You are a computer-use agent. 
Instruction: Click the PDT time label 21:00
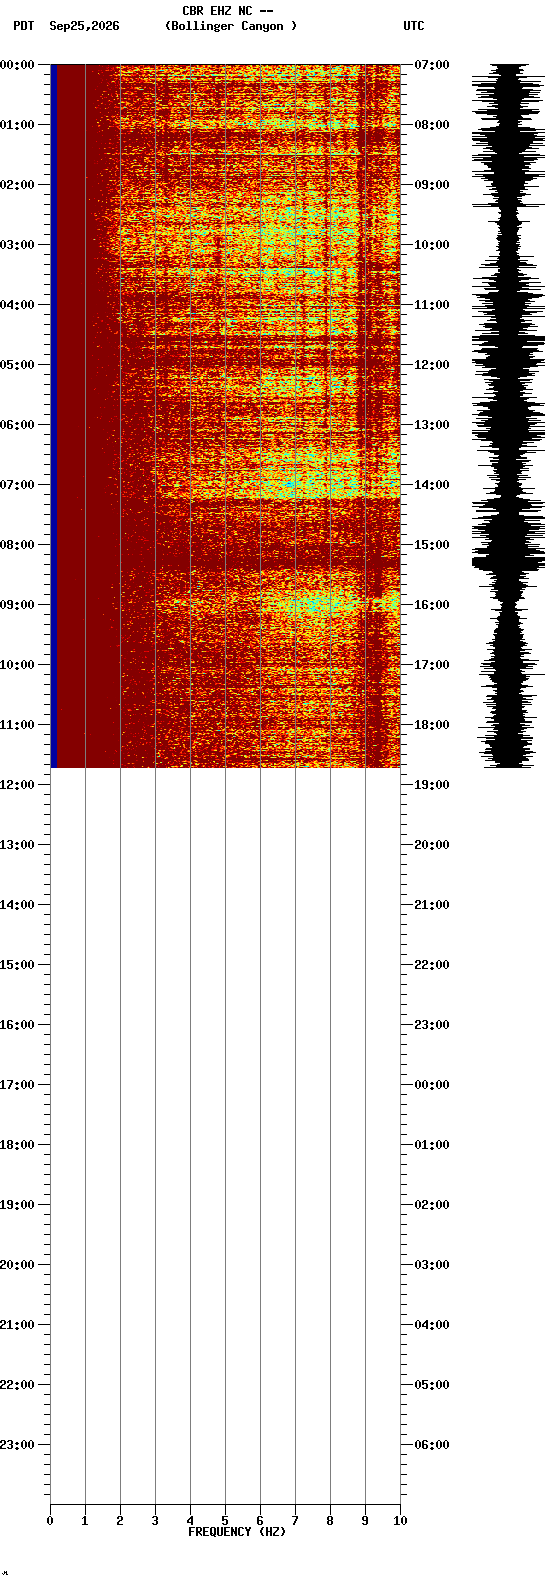coord(17,1325)
